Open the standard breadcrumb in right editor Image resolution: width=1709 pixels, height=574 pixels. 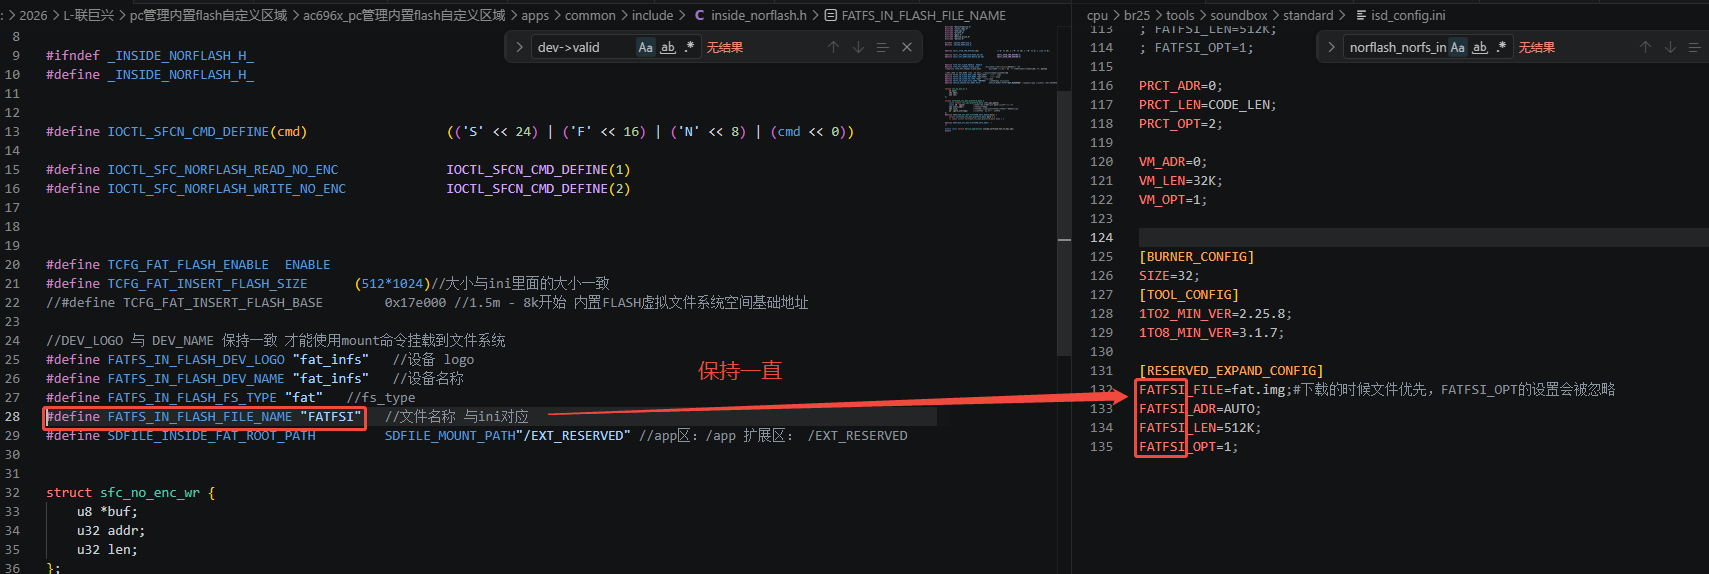point(1308,15)
